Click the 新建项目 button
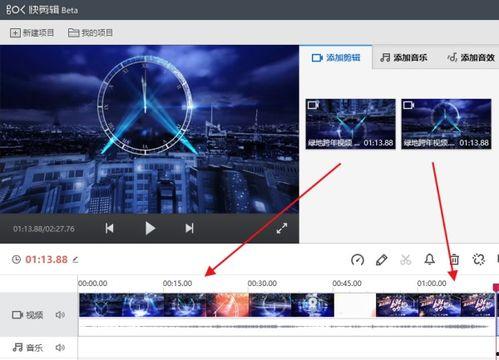This screenshot has height=360, width=499. tap(32, 33)
